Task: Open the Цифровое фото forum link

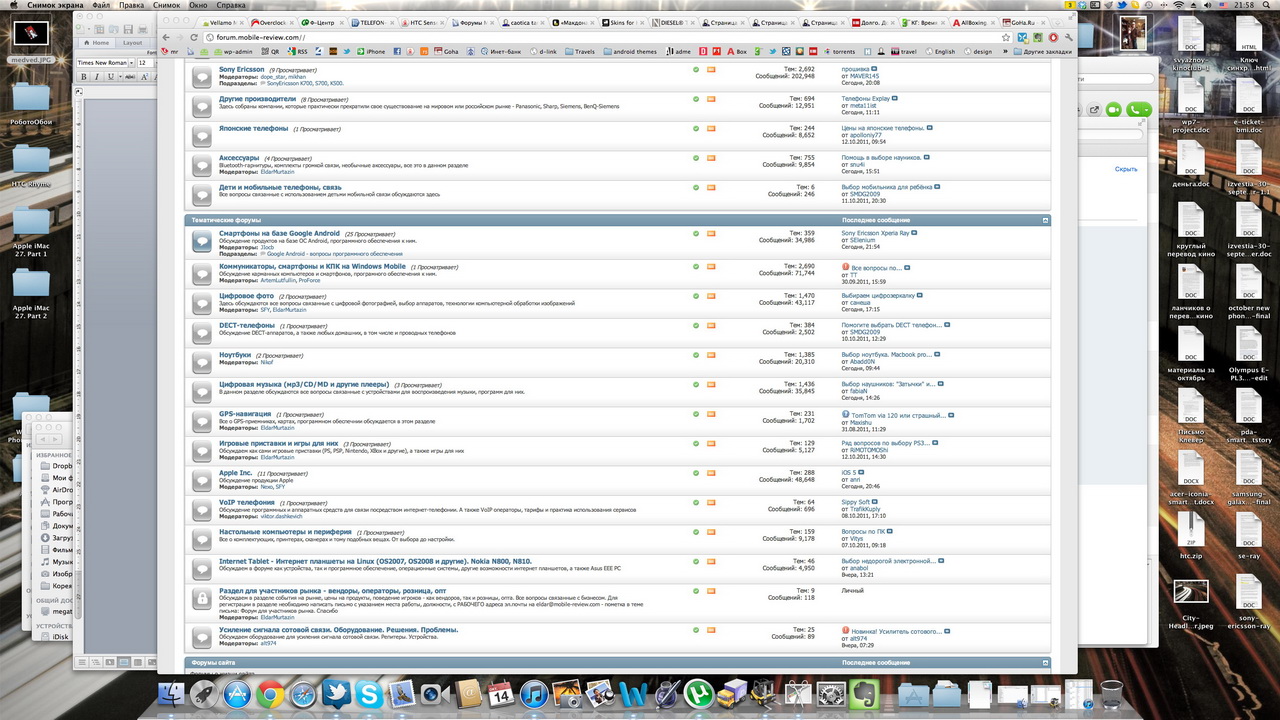Action: pos(246,296)
